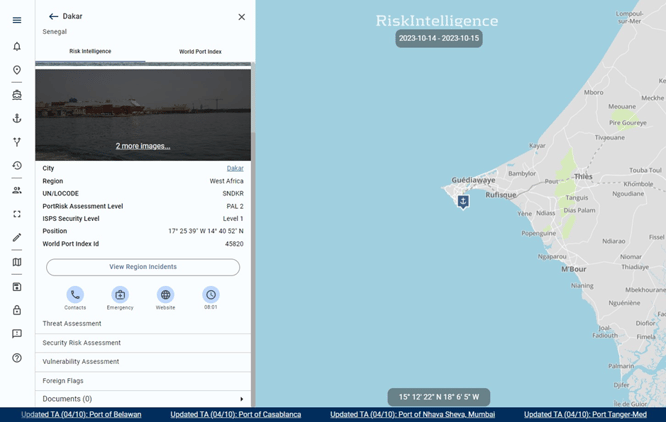This screenshot has height=422, width=666.
Task: Open the Emergency medical kit icon
Action: (x=120, y=295)
